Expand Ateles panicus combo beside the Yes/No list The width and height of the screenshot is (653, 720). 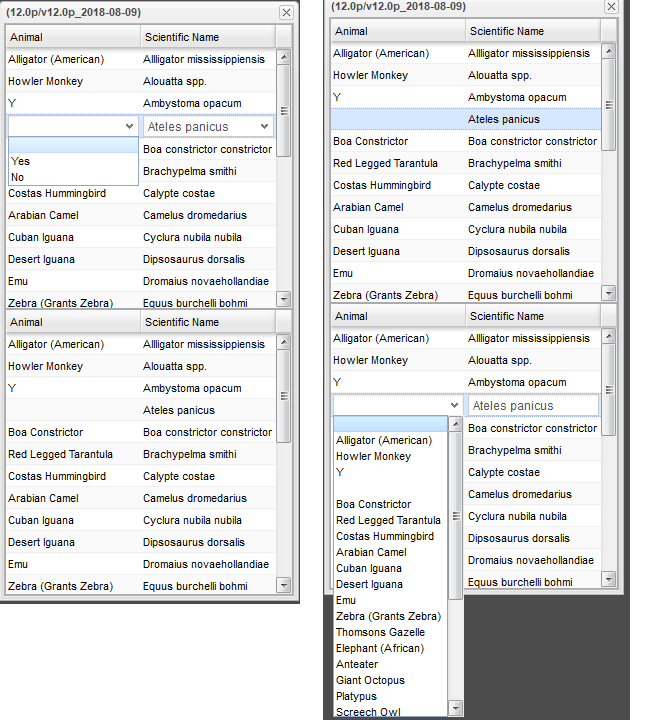click(264, 127)
